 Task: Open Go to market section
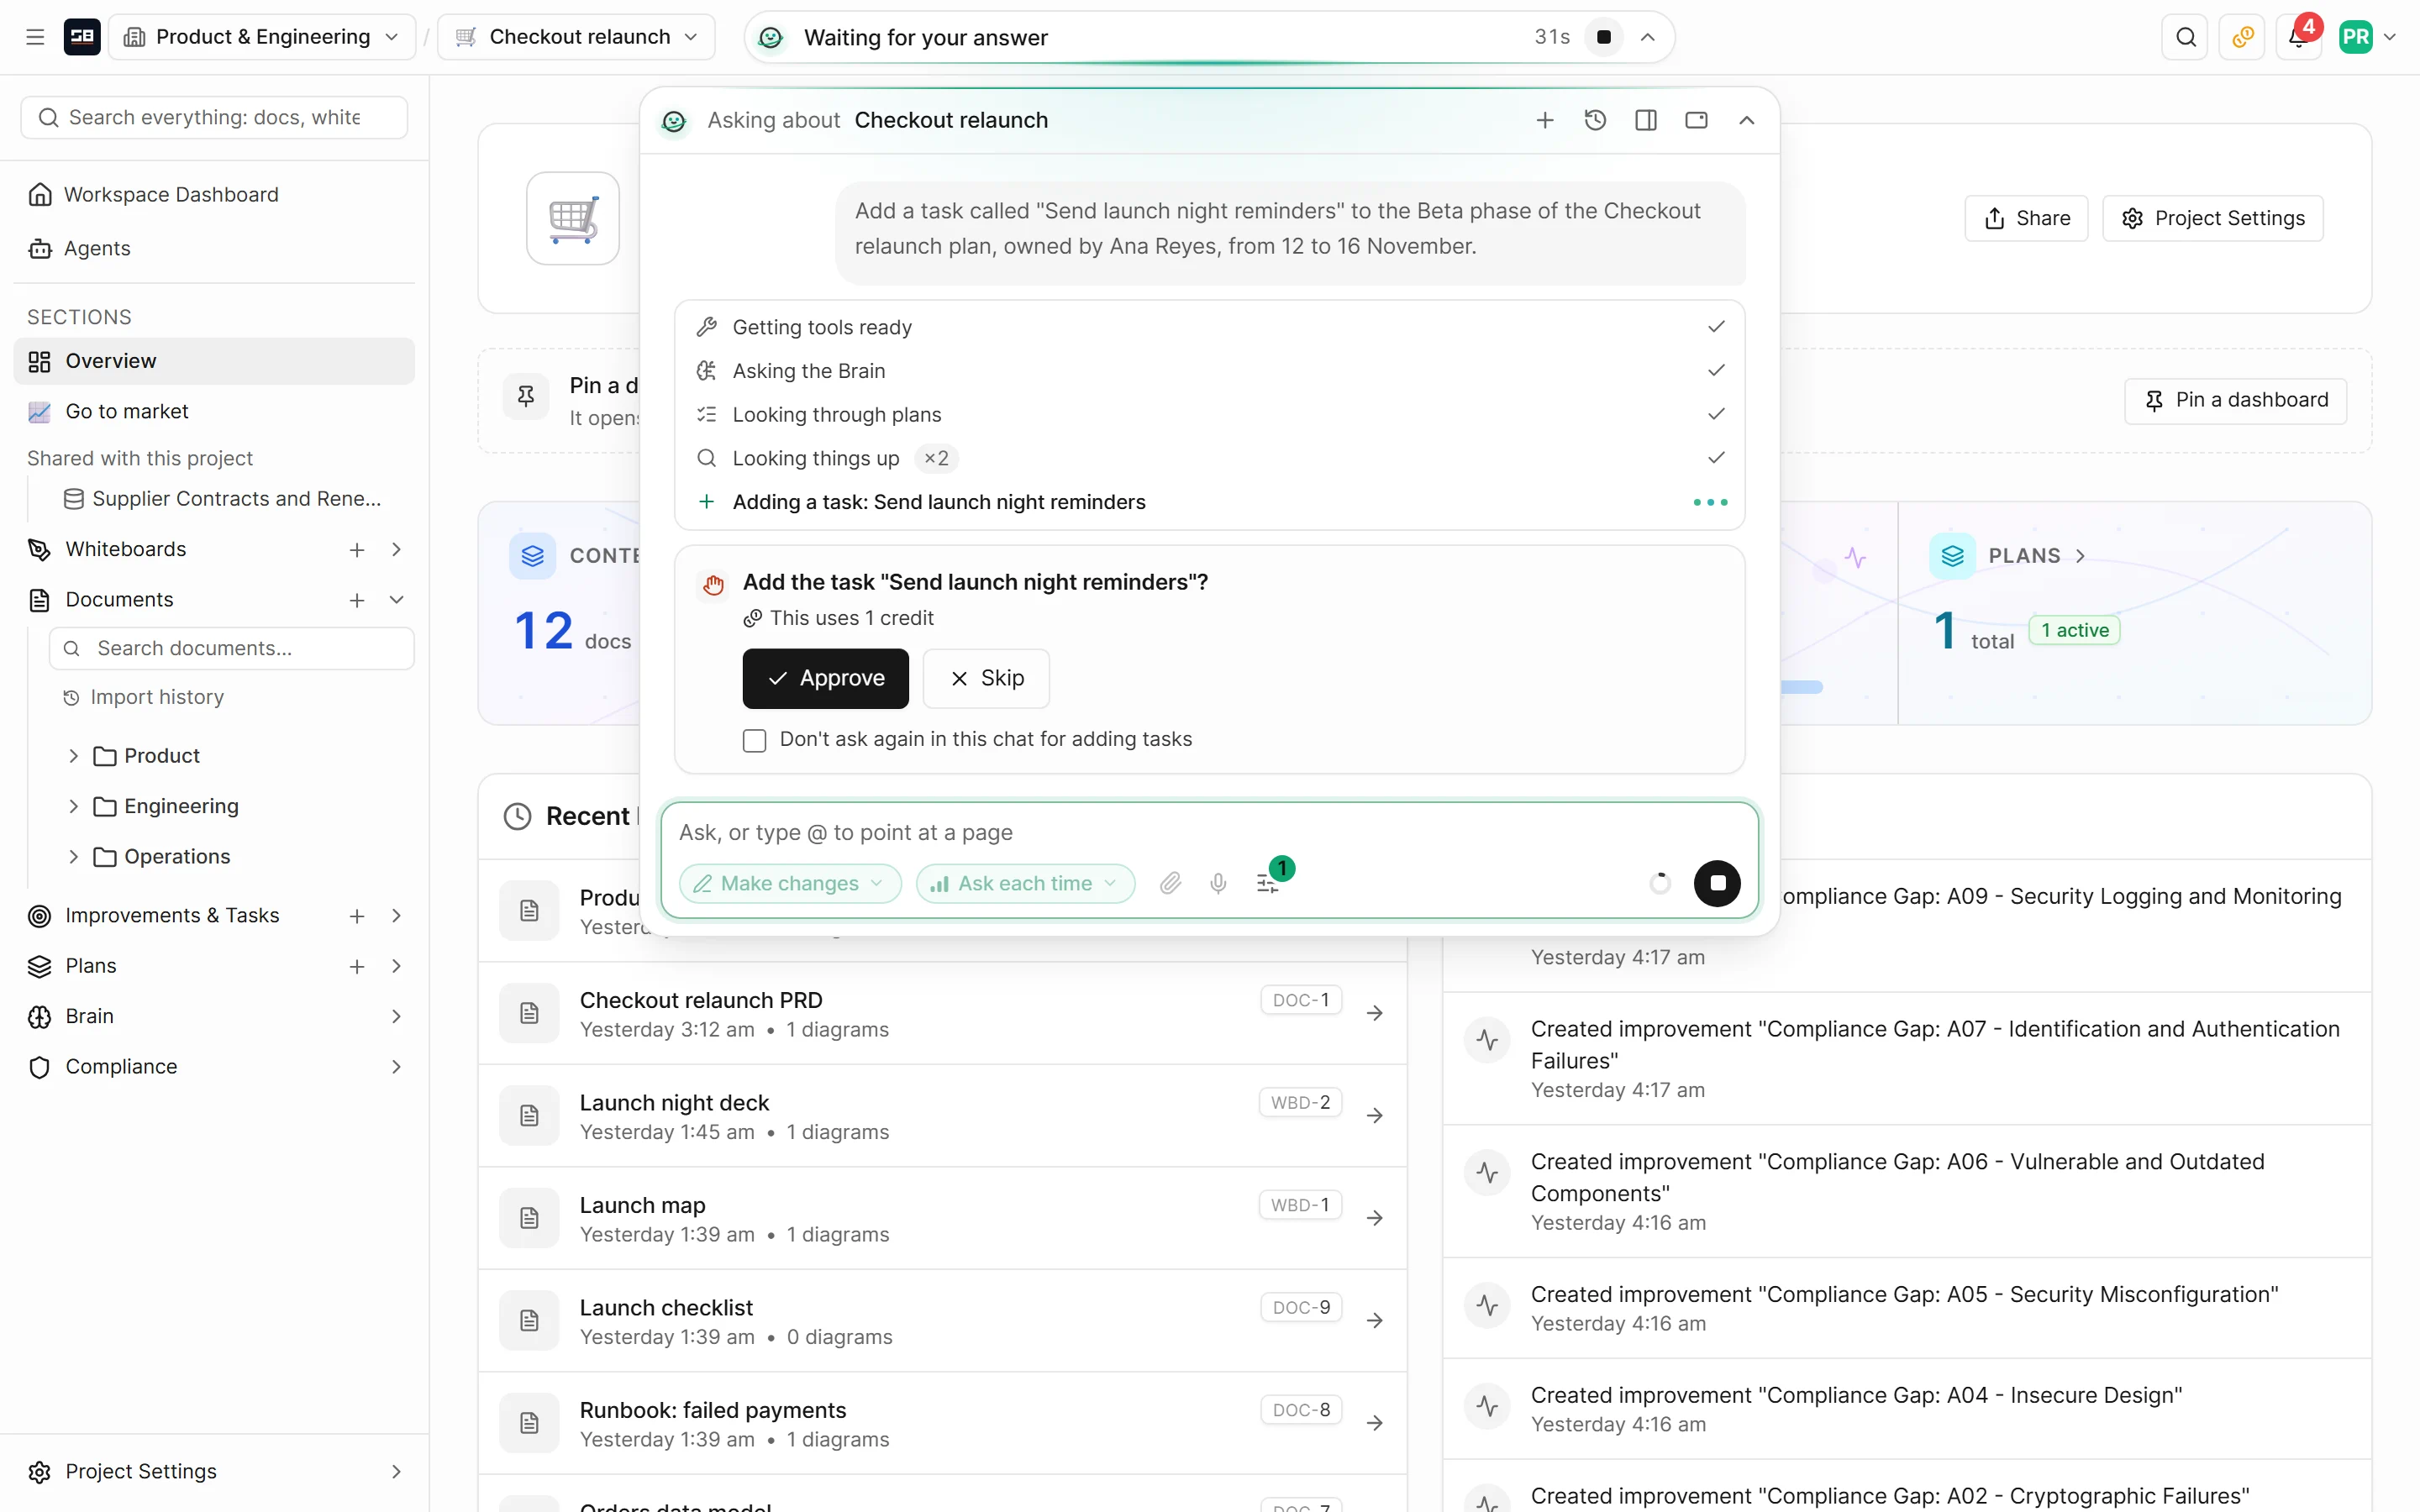pos(214,411)
